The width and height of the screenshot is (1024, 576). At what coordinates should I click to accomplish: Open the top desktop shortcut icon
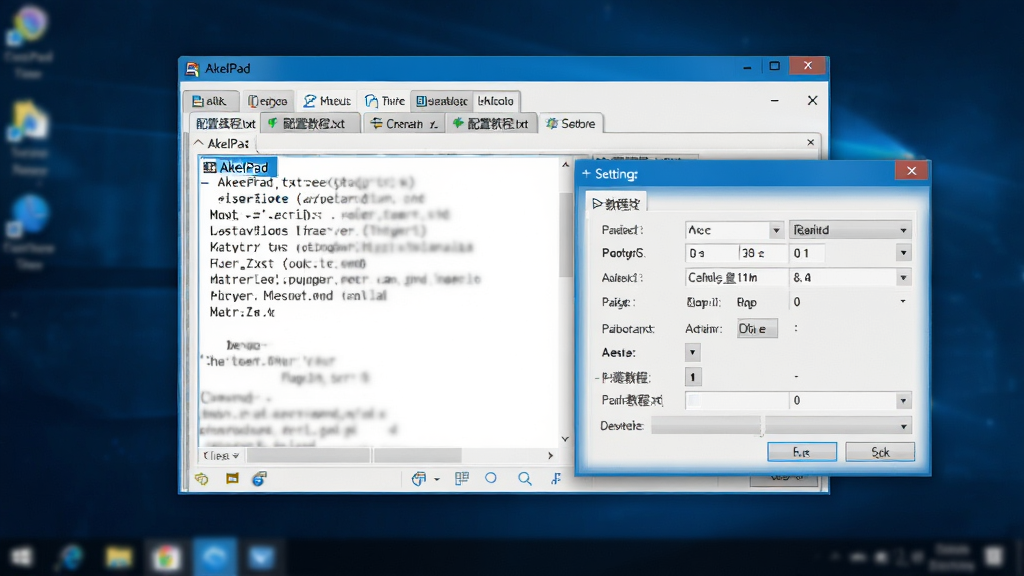29,26
